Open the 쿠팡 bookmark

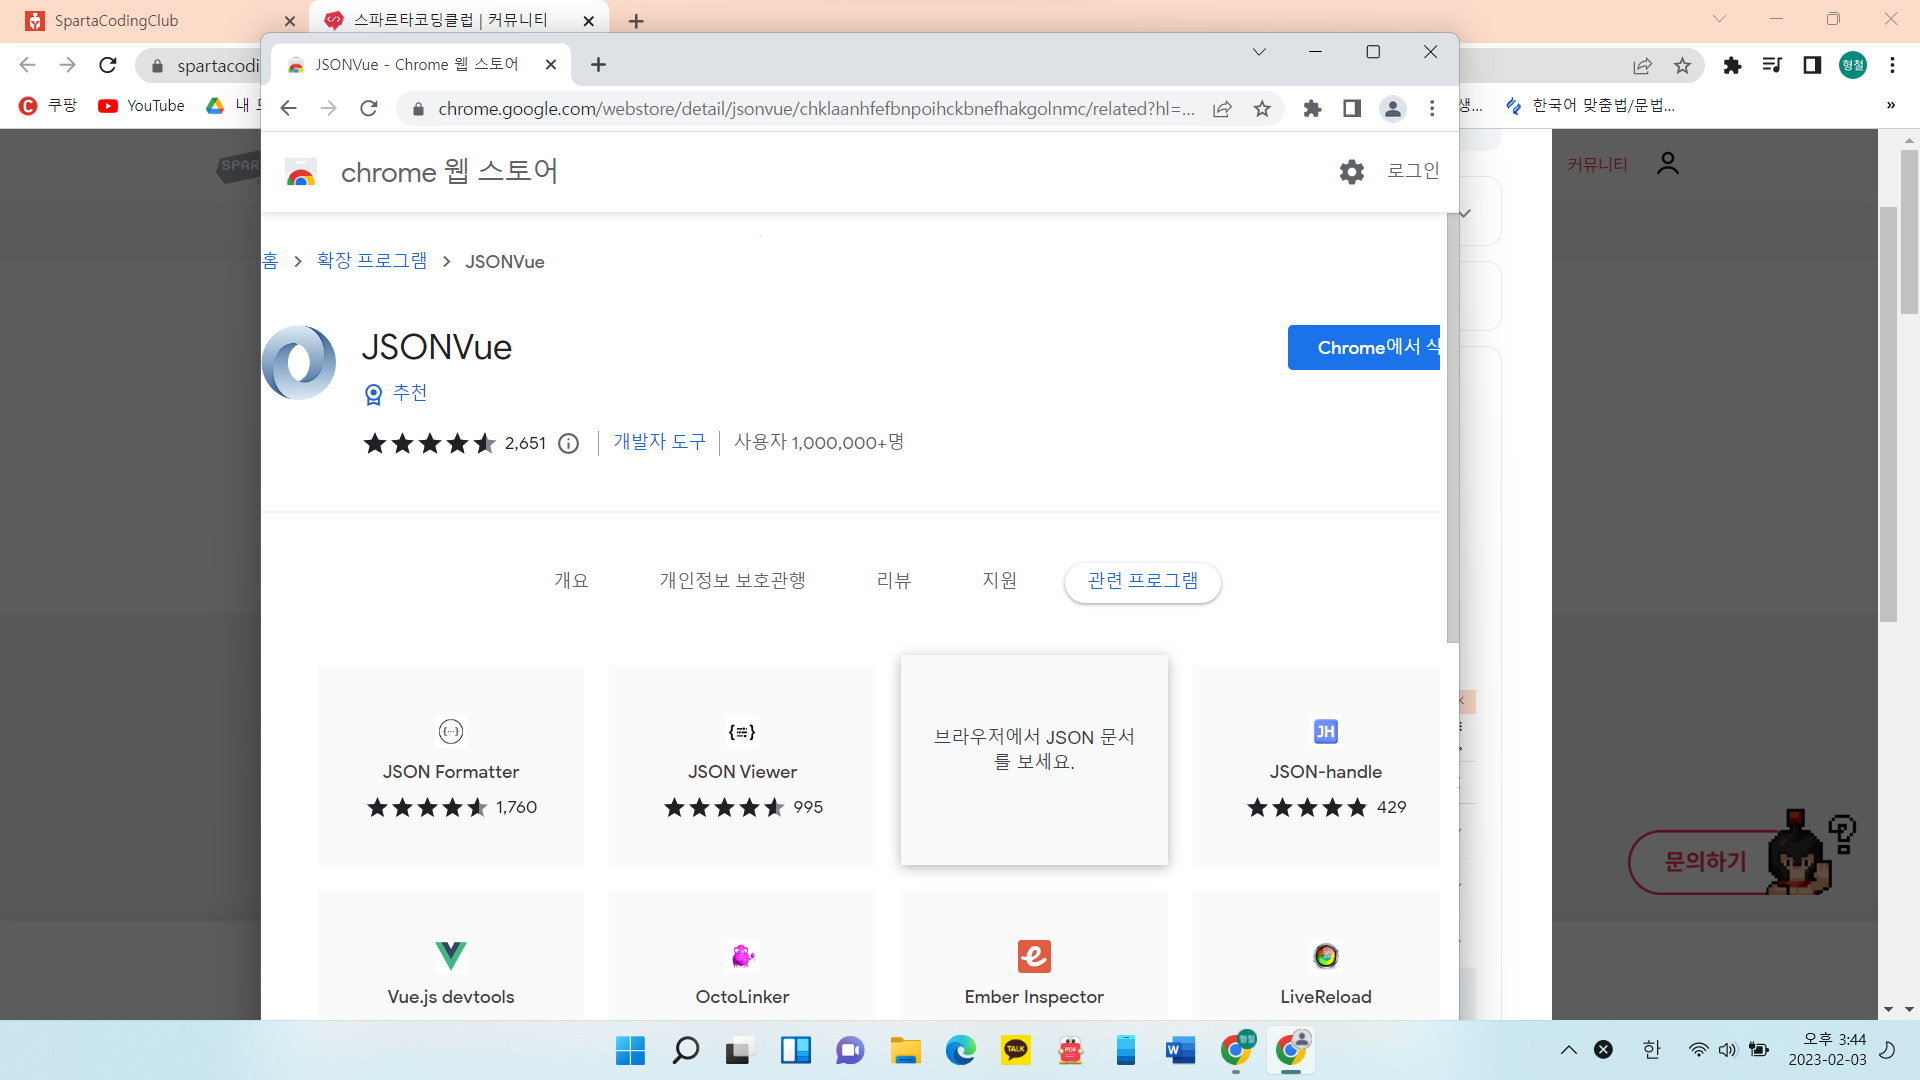pos(48,106)
